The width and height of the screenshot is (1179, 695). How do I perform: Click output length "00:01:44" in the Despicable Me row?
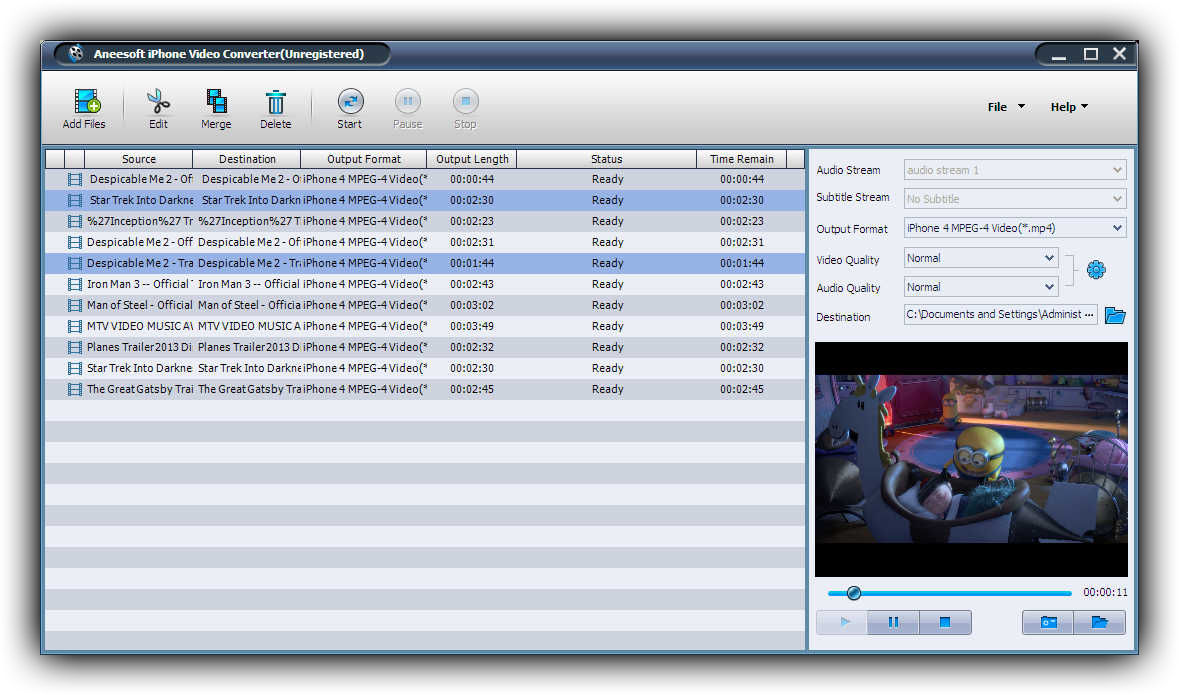(472, 263)
